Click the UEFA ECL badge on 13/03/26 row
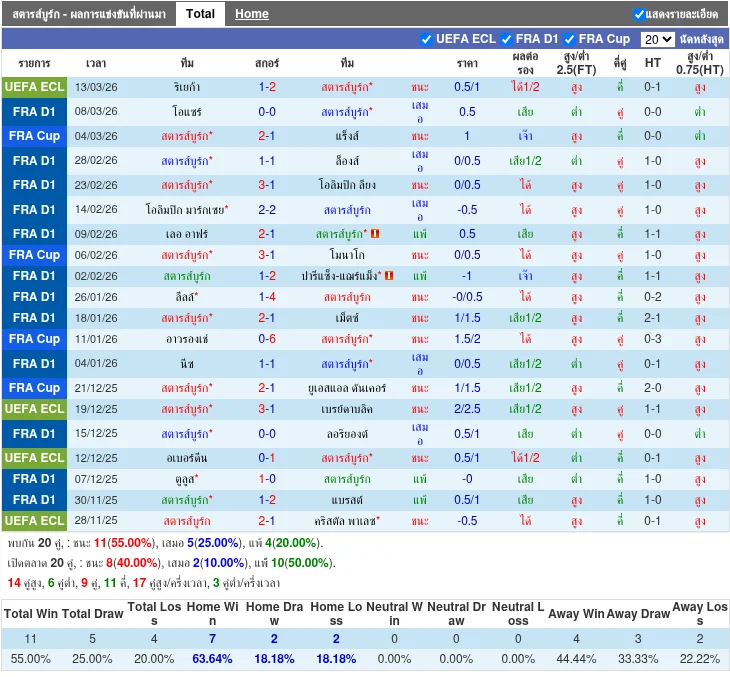 point(34,87)
